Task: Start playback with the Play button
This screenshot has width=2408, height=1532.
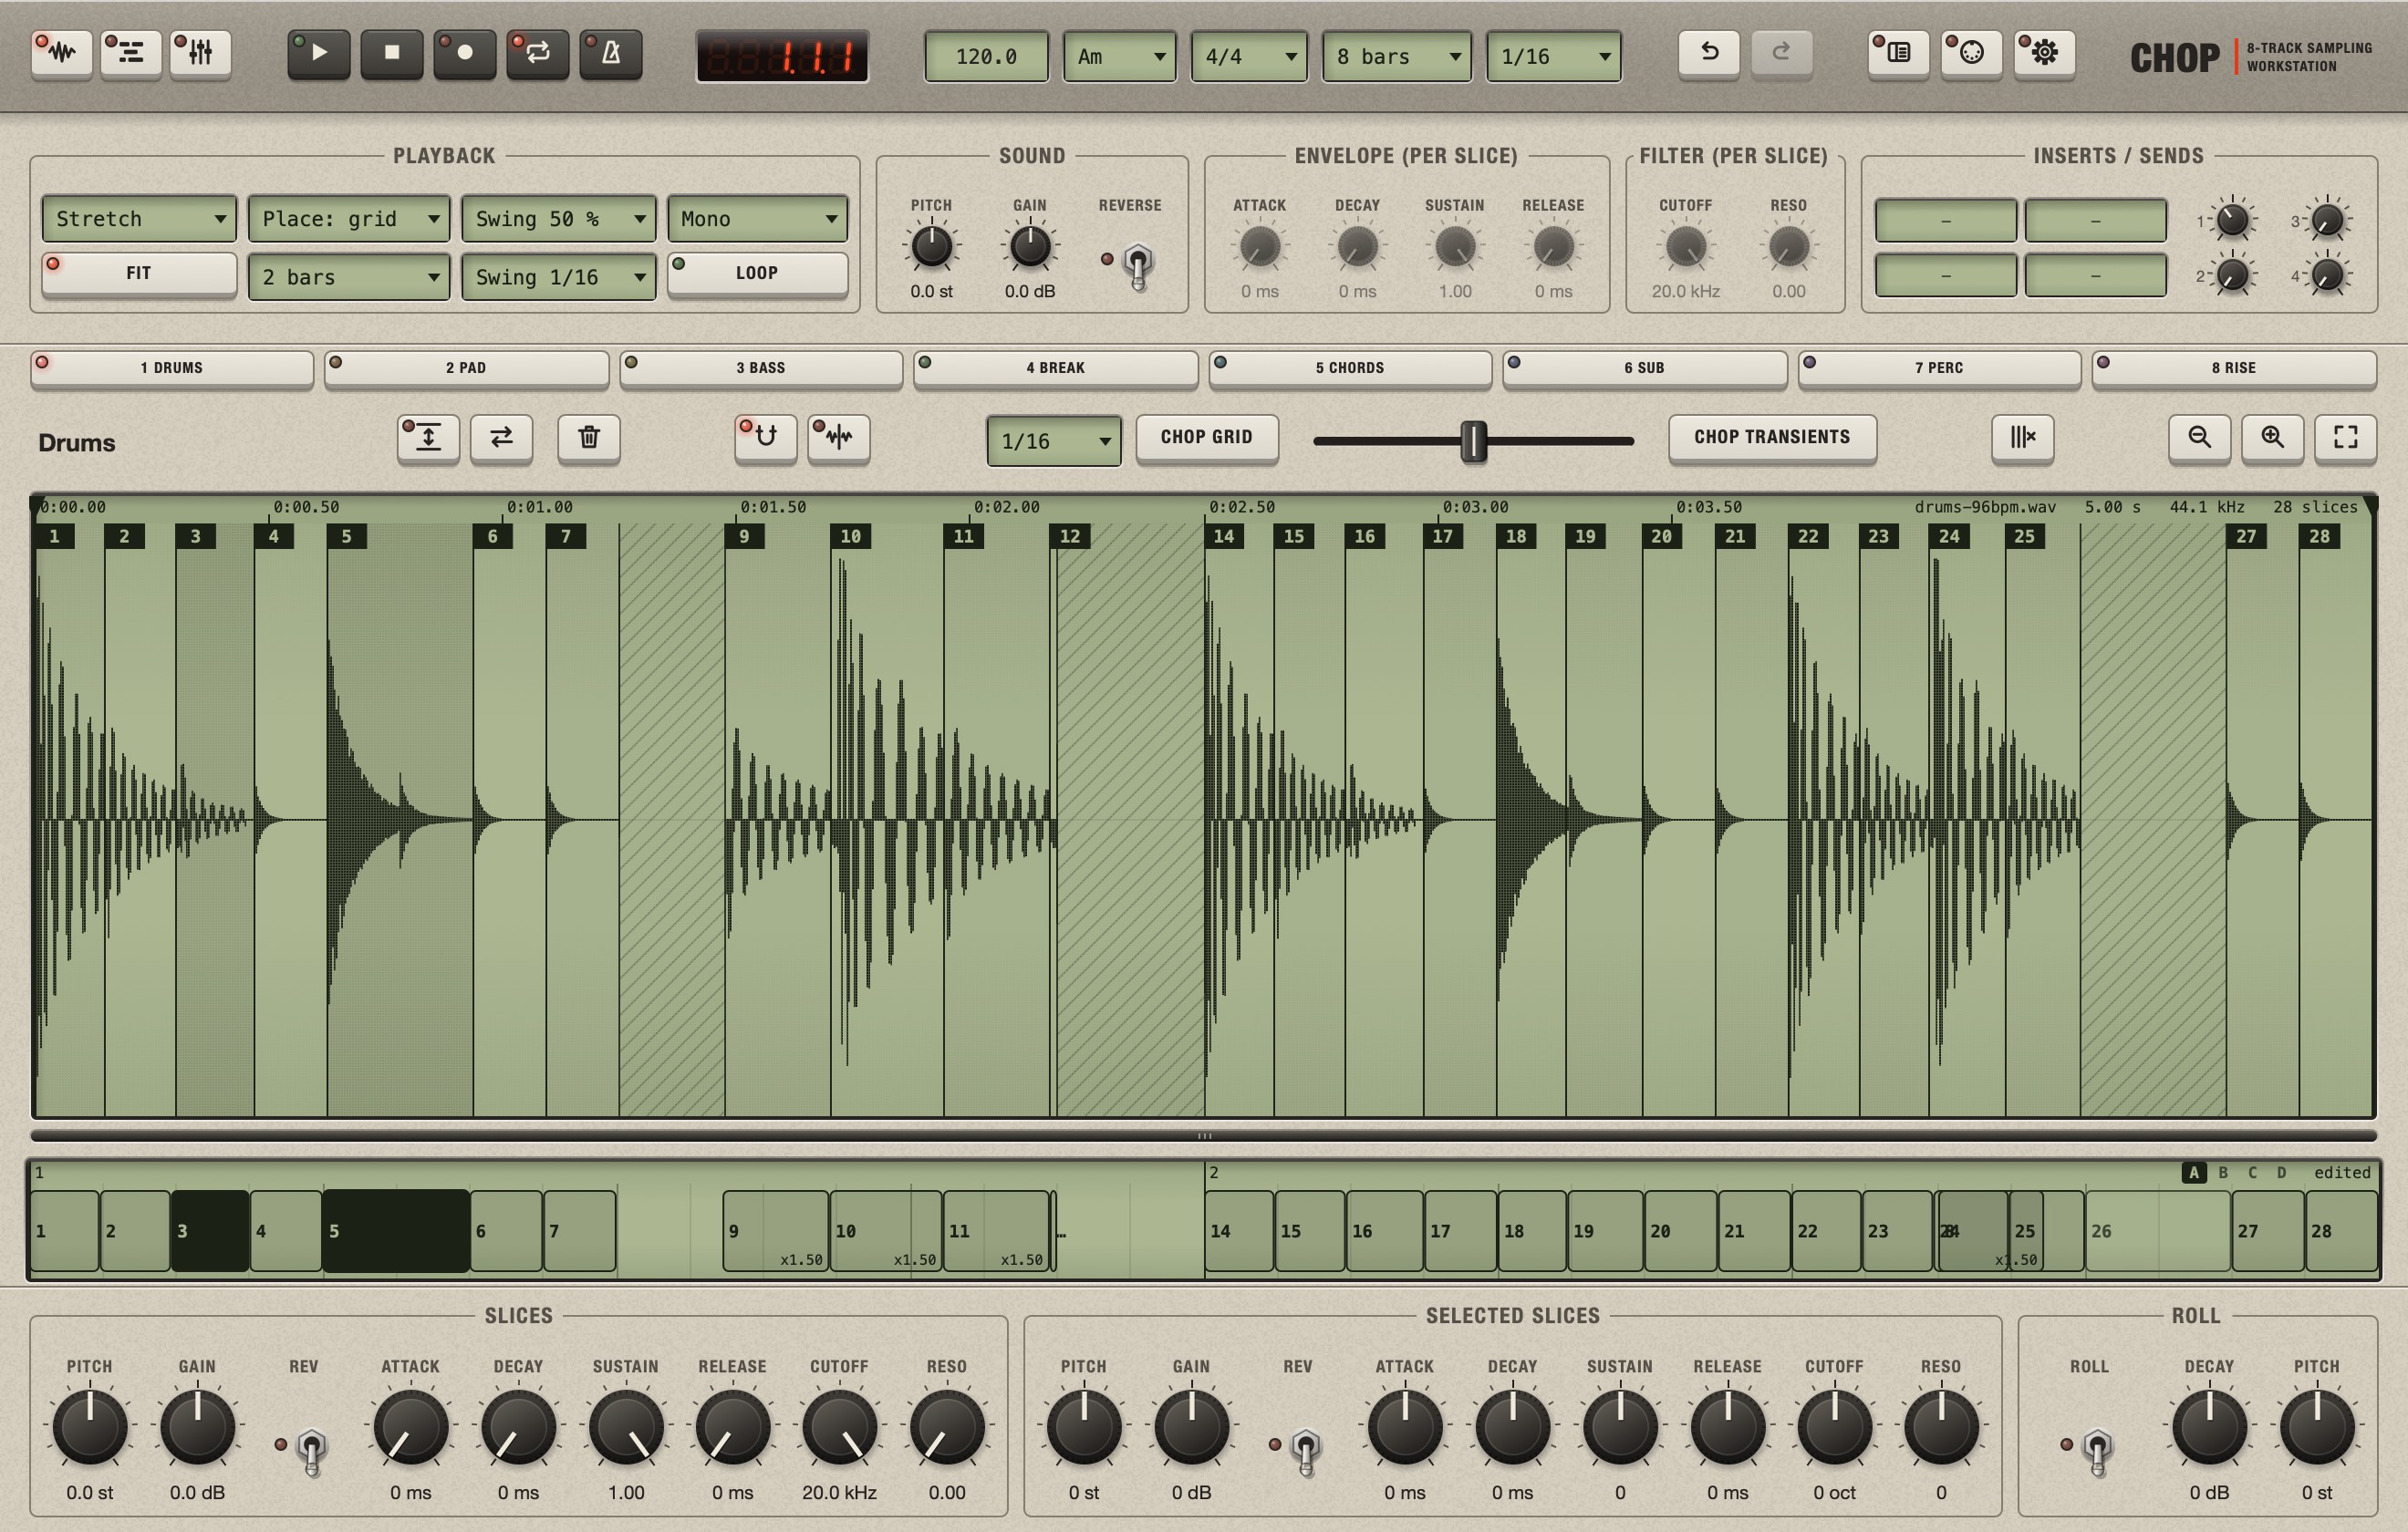Action: (319, 54)
